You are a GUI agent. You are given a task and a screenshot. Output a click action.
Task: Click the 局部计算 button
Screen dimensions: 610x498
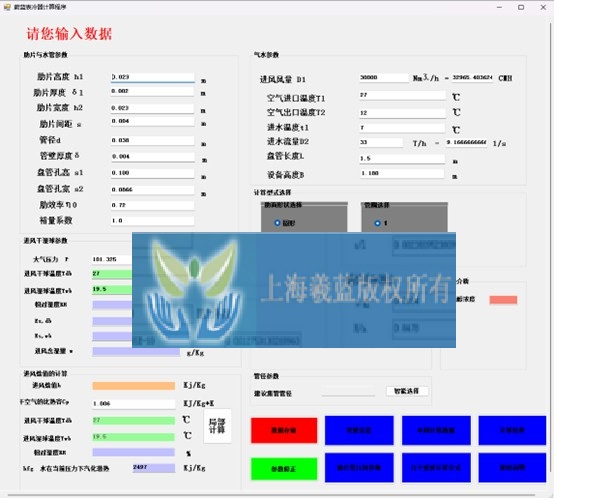[217, 426]
